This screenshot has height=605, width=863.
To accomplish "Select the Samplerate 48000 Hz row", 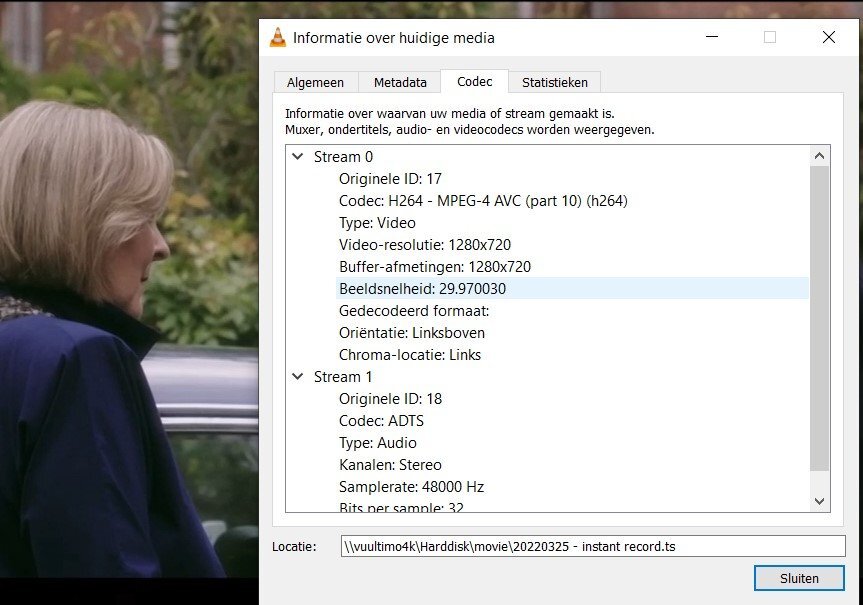I will coord(411,487).
